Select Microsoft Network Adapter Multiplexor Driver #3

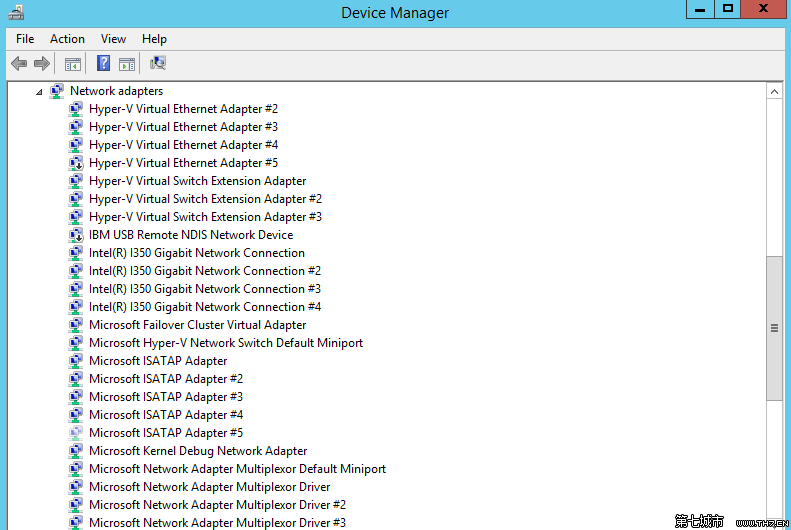pyautogui.click(x=217, y=523)
